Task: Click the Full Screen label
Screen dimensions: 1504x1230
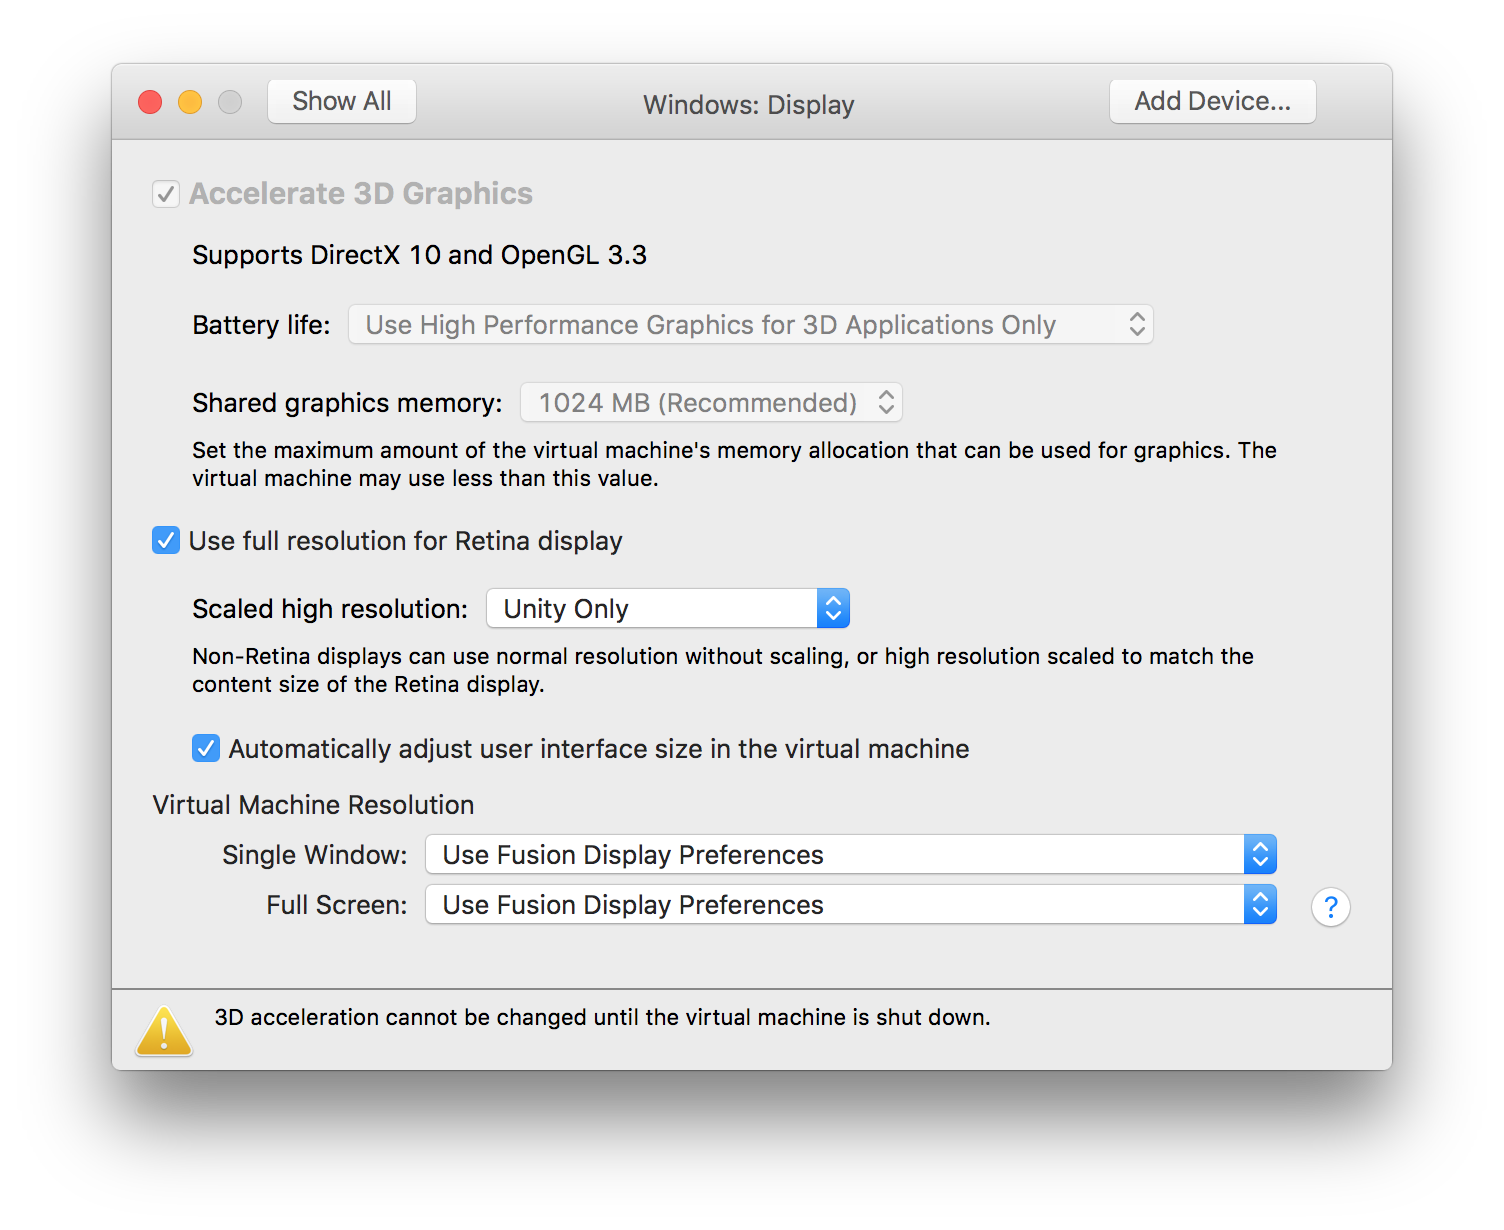Action: point(336,905)
